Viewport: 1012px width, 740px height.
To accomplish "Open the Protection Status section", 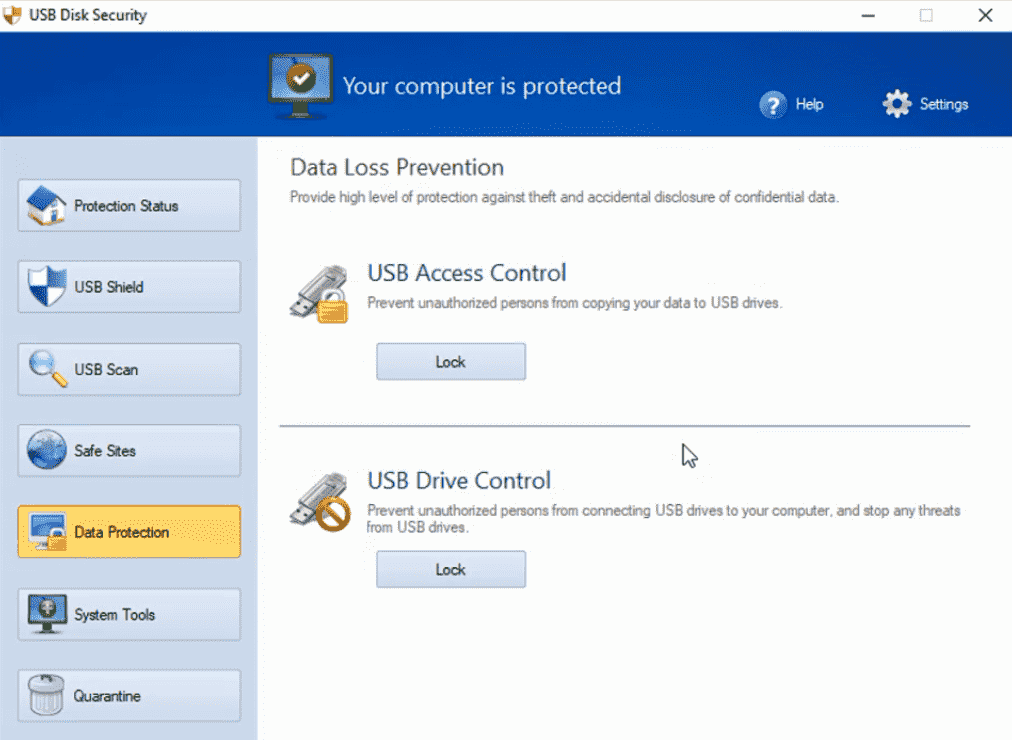I will (129, 206).
